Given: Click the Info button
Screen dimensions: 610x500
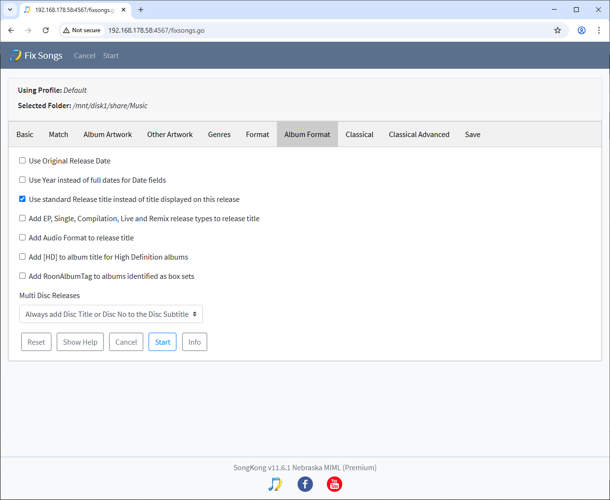Looking at the screenshot, I should pos(195,342).
